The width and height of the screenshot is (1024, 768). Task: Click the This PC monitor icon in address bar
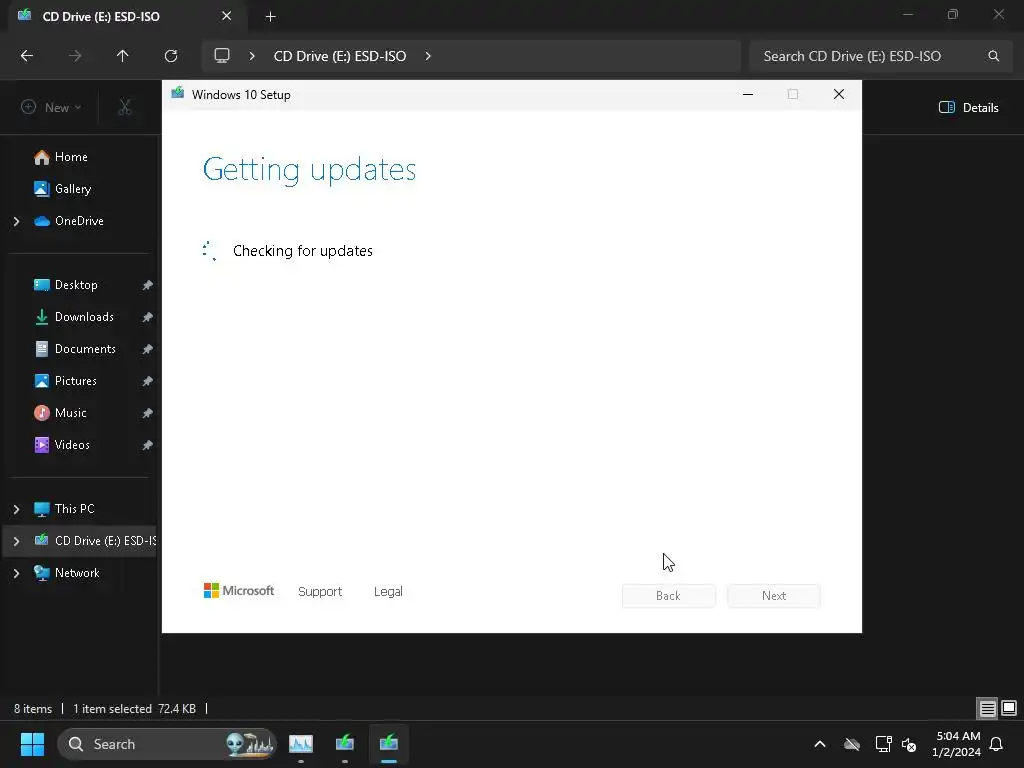coord(222,56)
